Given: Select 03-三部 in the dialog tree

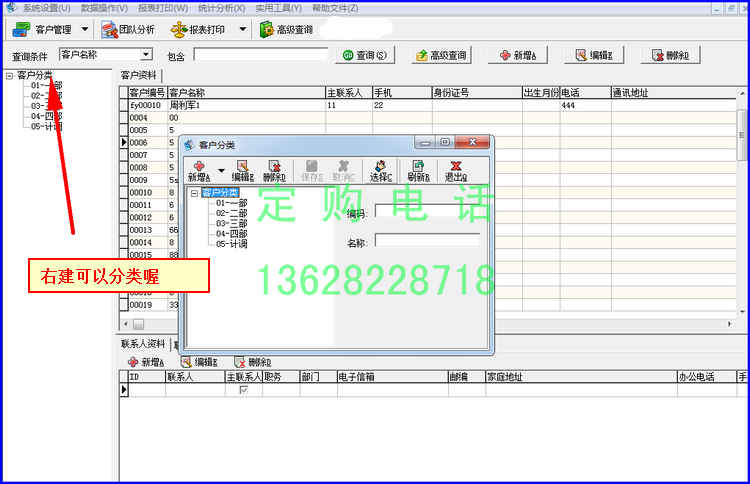Looking at the screenshot, I should point(232,223).
